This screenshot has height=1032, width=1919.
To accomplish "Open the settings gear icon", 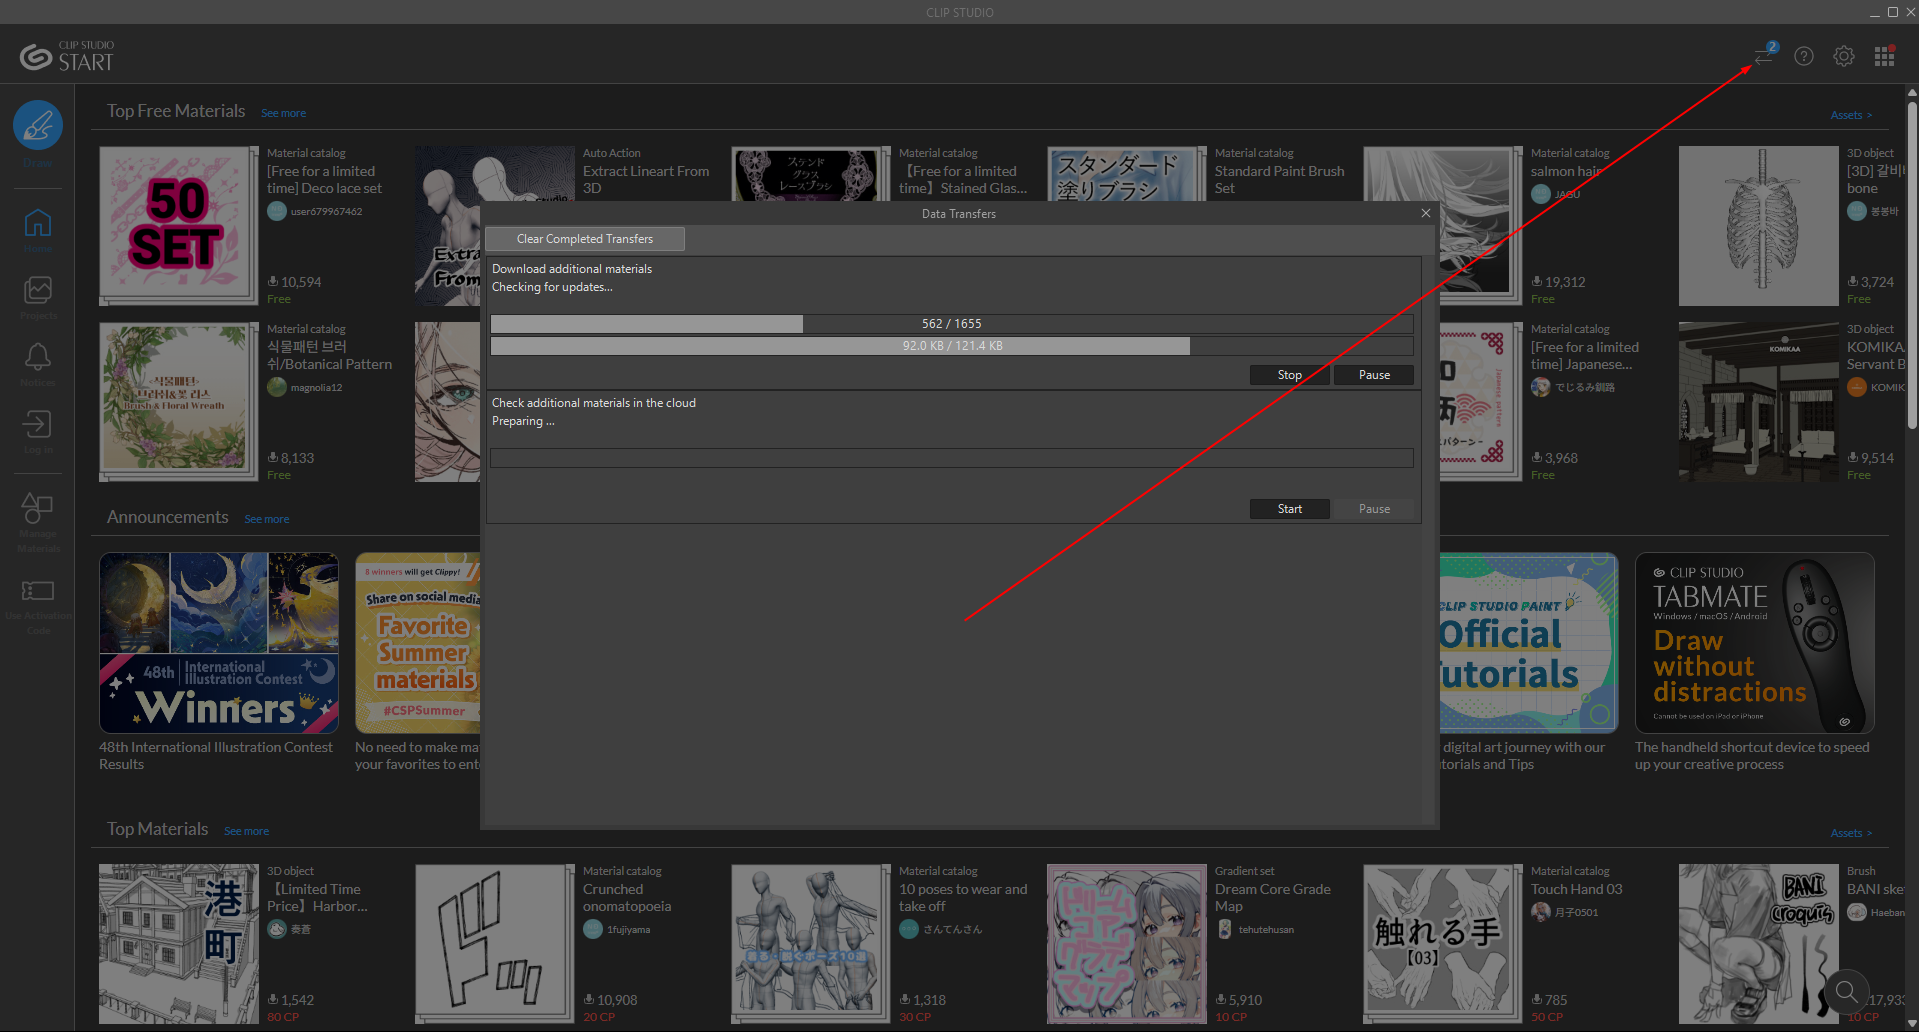I will pos(1844,56).
